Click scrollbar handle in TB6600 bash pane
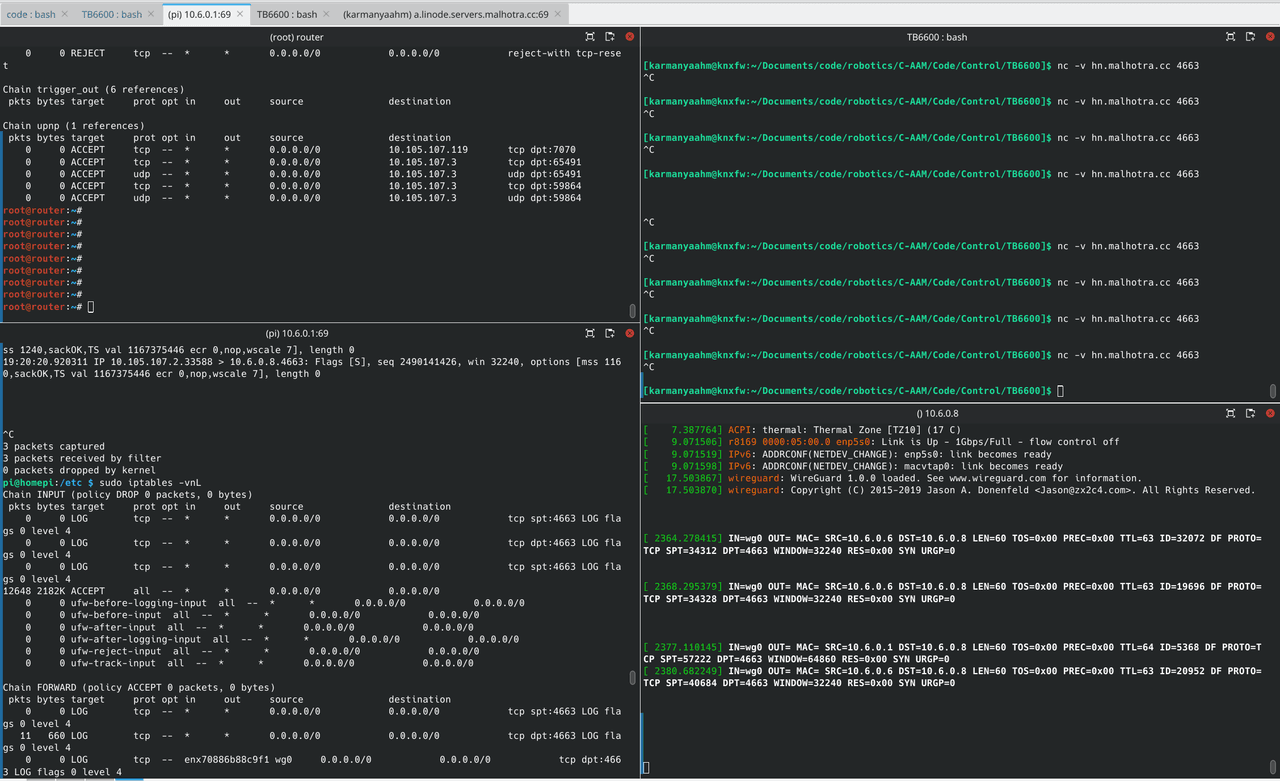Screen dimensions: 1280x781 tap(1273, 390)
